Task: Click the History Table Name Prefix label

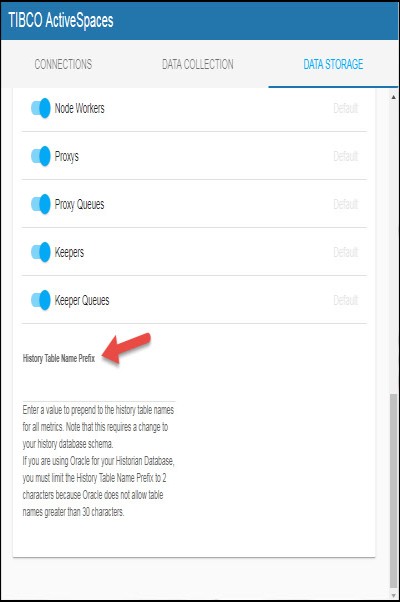Action: (x=59, y=359)
